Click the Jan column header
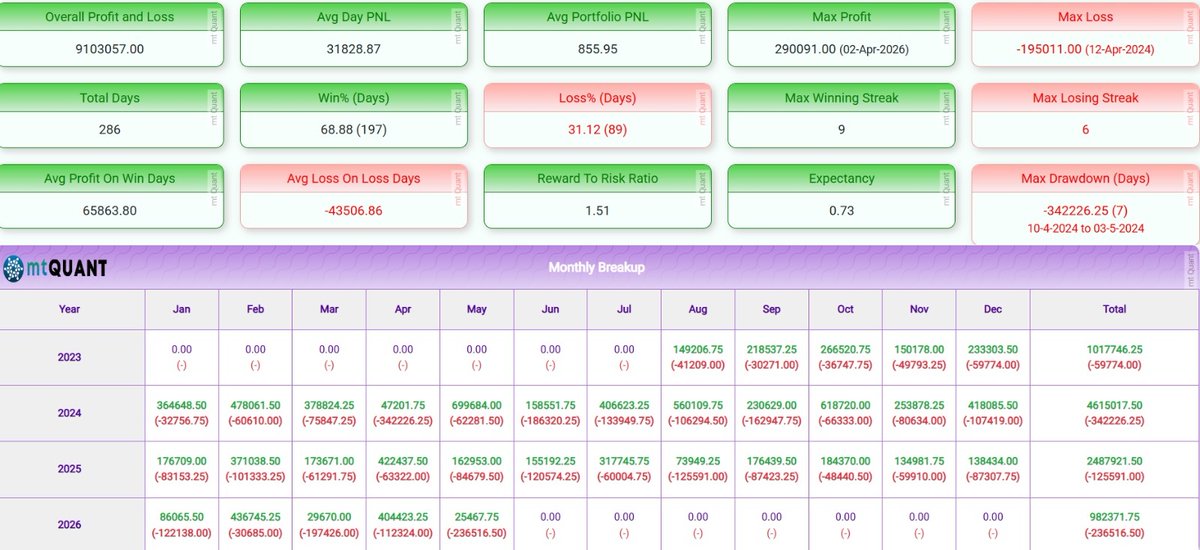The width and height of the screenshot is (1200, 550). pos(182,309)
